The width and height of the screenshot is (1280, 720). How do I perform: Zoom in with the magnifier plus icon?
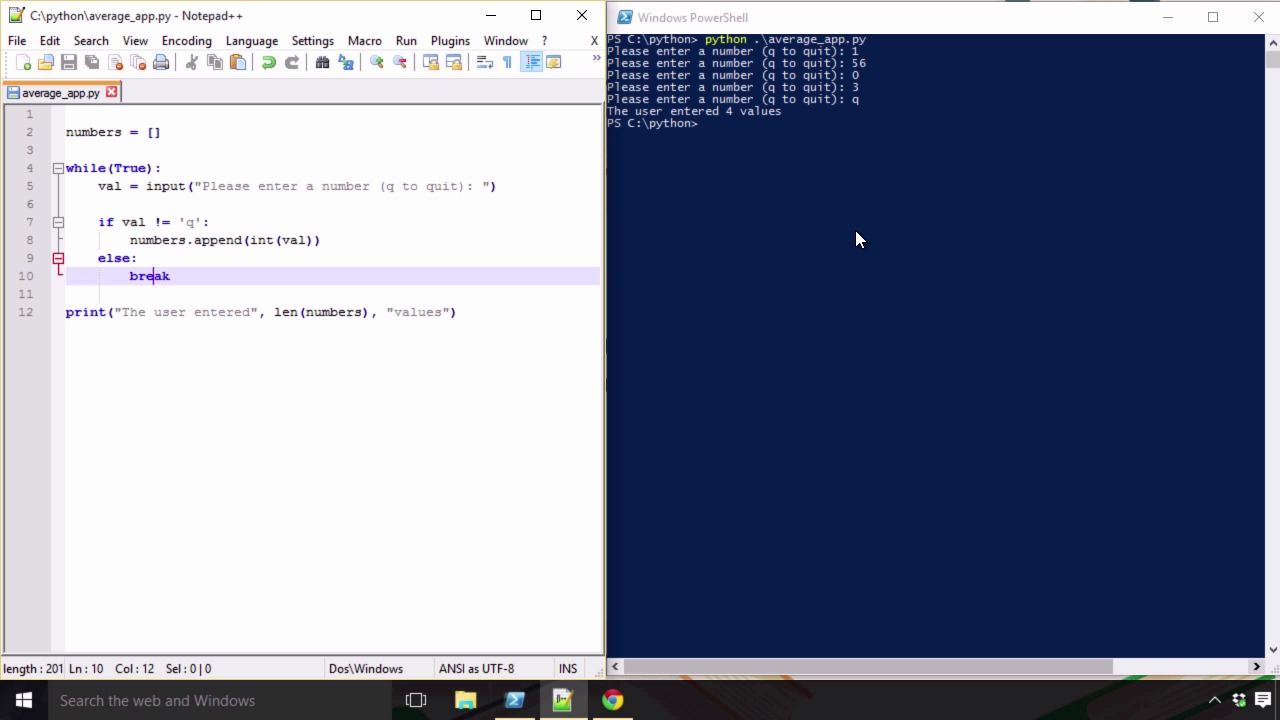pyautogui.click(x=377, y=62)
